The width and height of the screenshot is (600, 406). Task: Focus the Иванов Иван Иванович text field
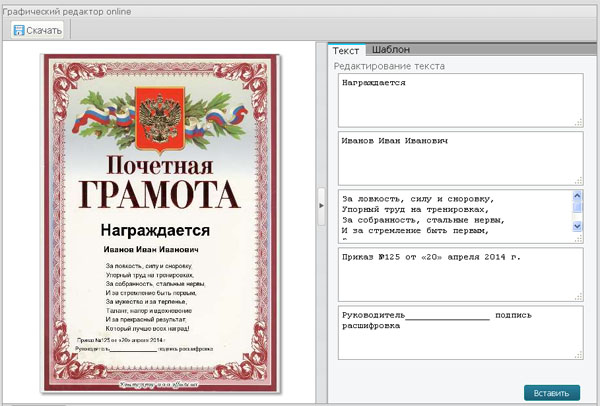click(461, 158)
